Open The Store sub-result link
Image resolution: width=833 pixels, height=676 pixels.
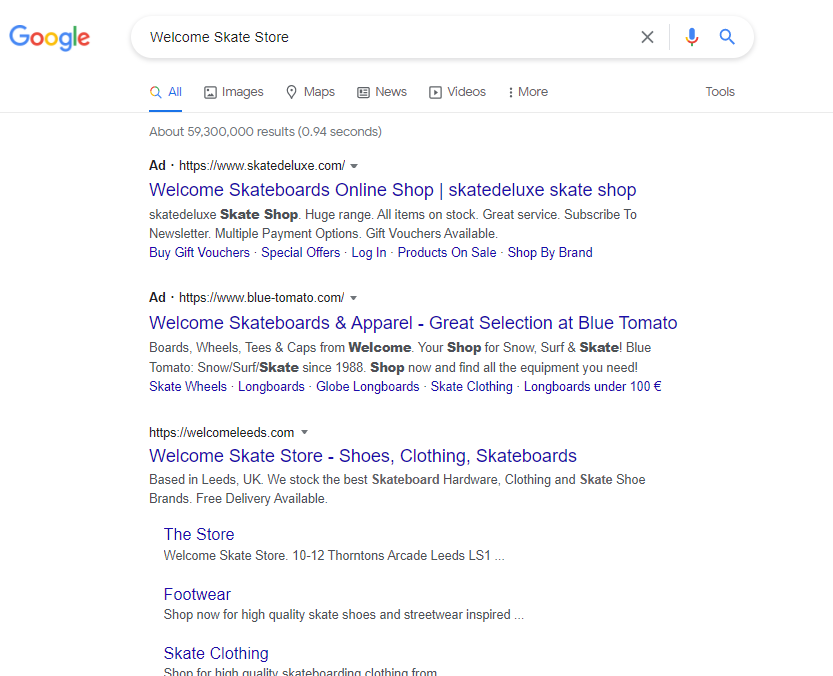(199, 534)
